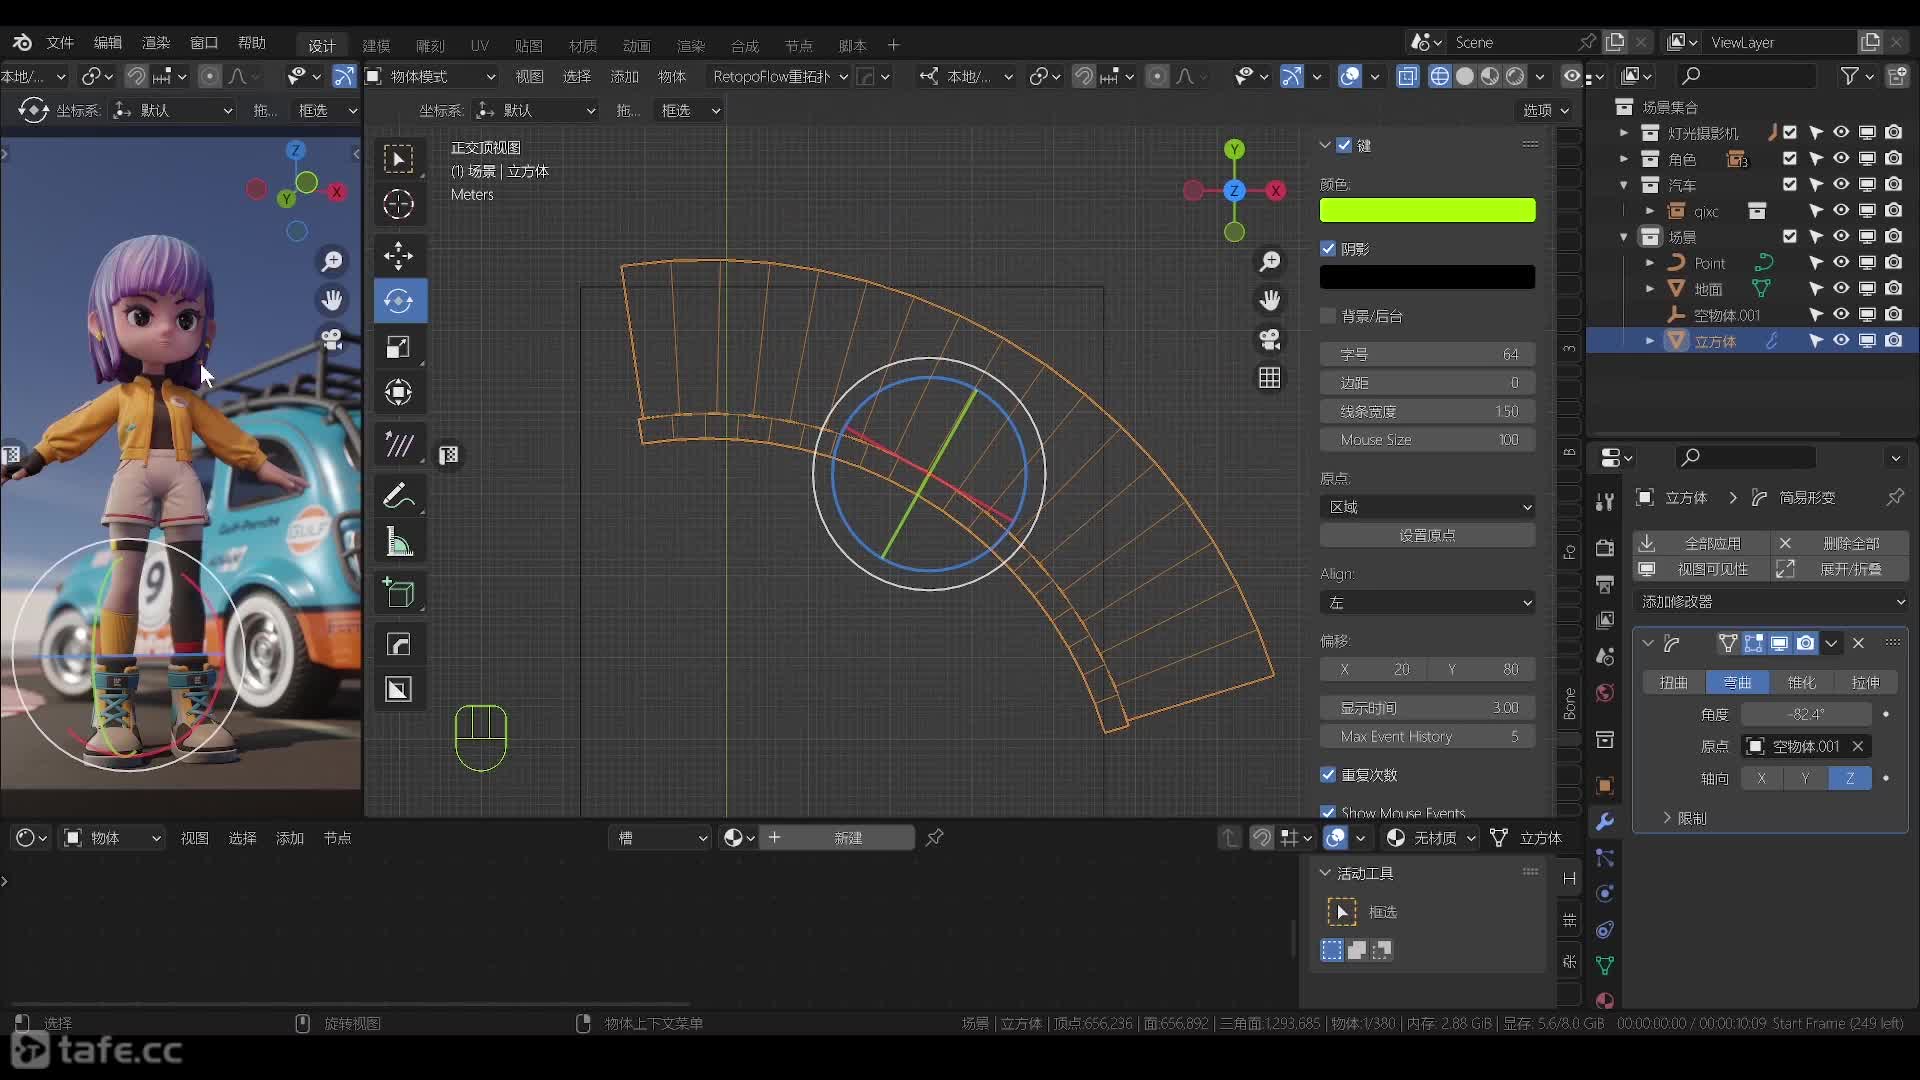Enable the 背景/后台 checkbox
1920x1080 pixels.
[1328, 316]
